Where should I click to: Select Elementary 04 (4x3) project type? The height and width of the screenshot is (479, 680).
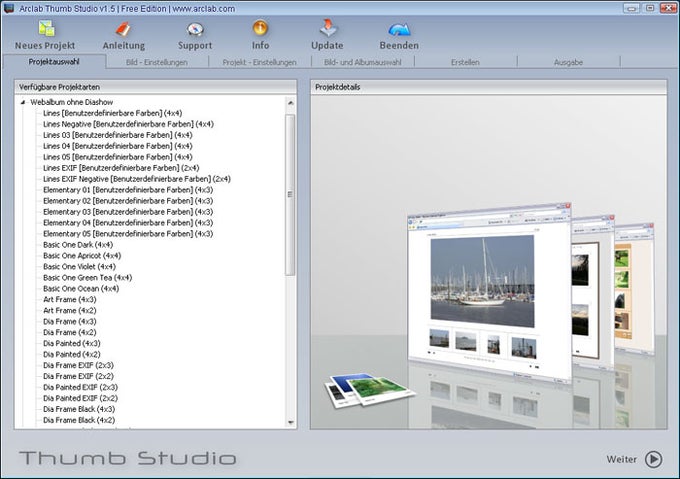(128, 223)
